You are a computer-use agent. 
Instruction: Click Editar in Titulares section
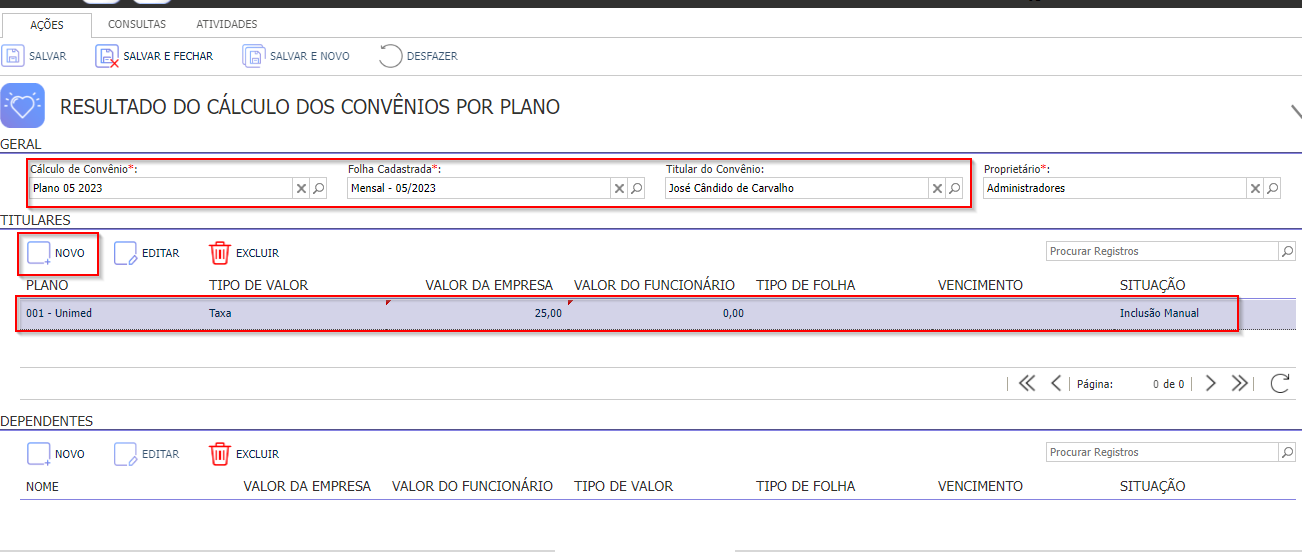point(147,253)
